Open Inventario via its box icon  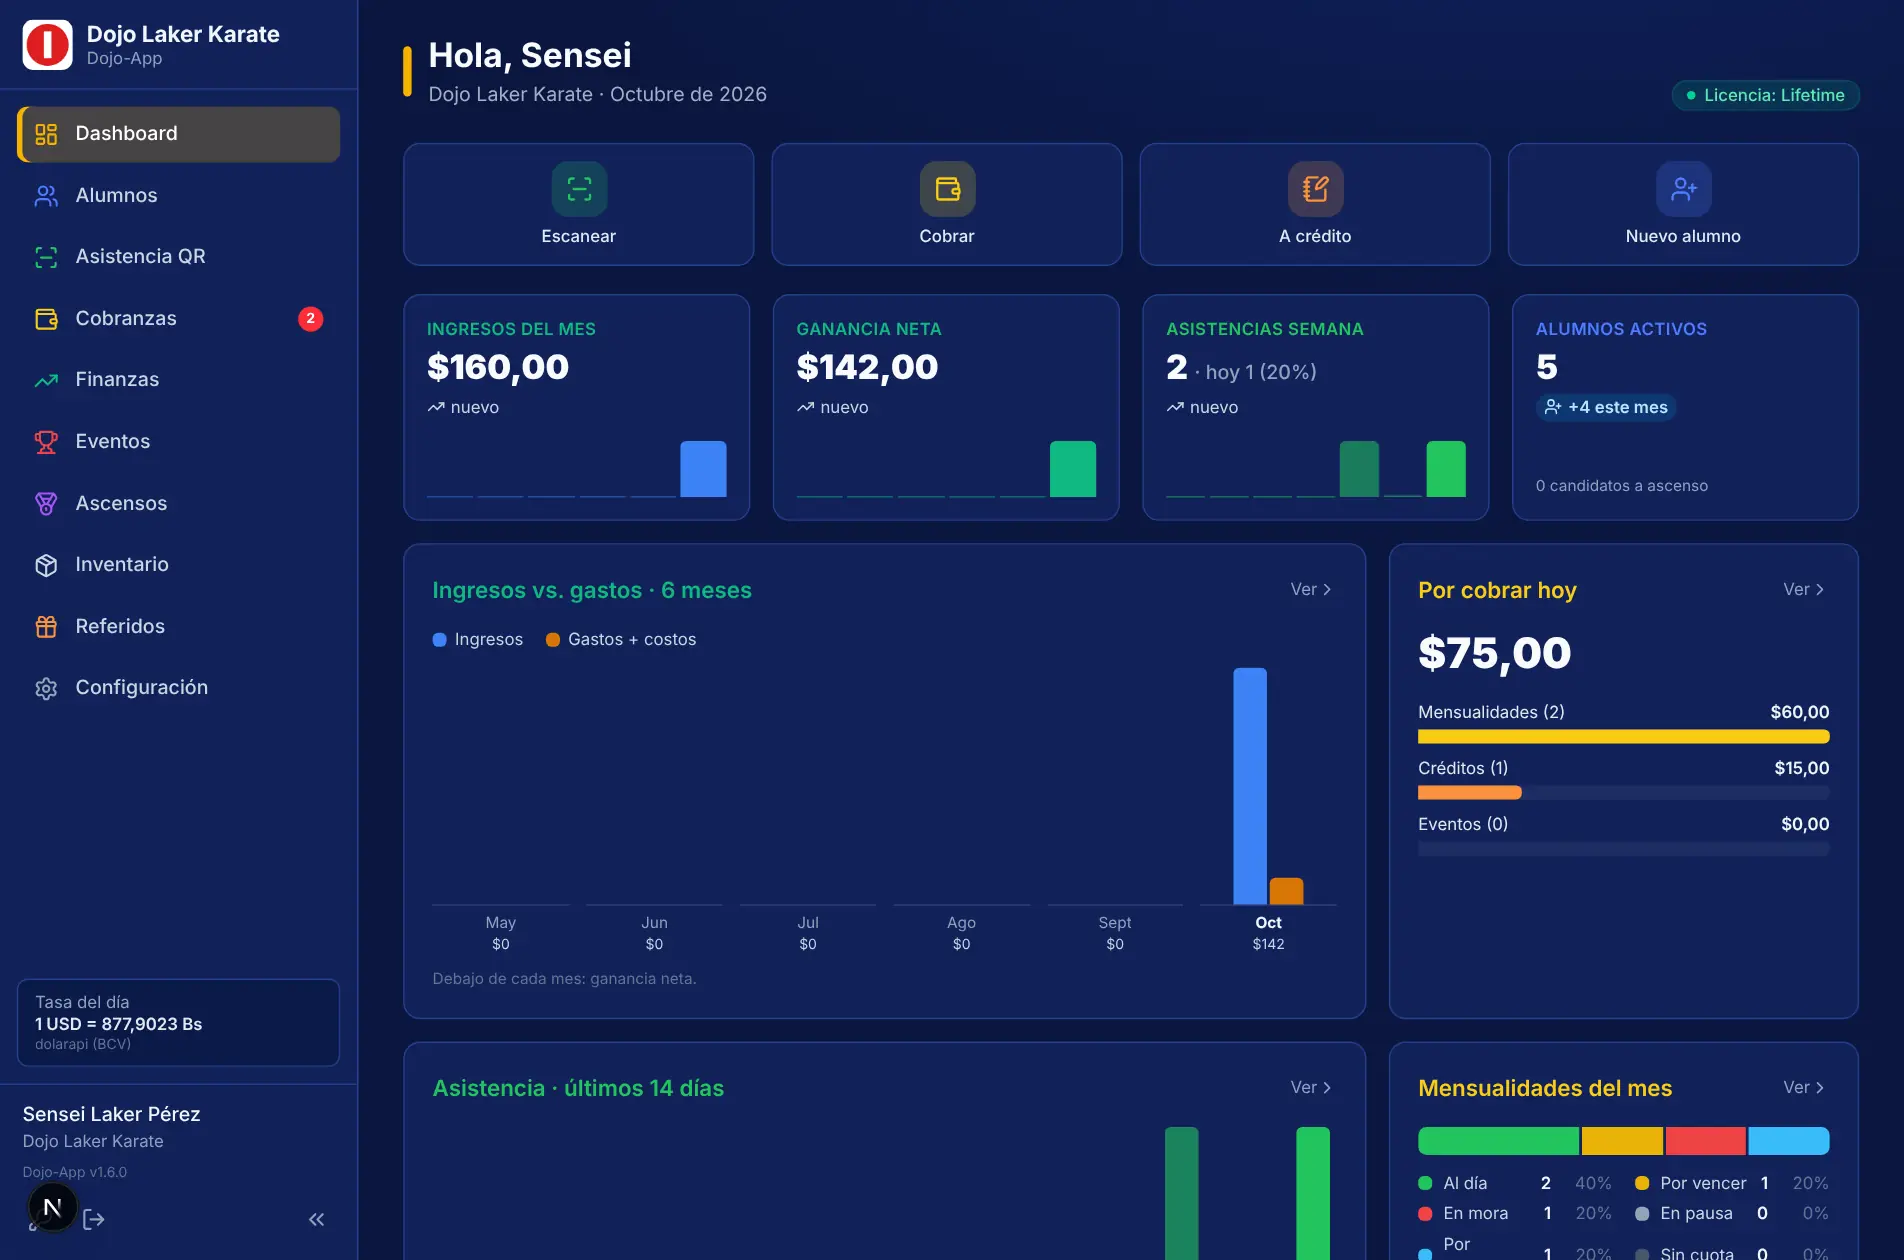click(46, 565)
